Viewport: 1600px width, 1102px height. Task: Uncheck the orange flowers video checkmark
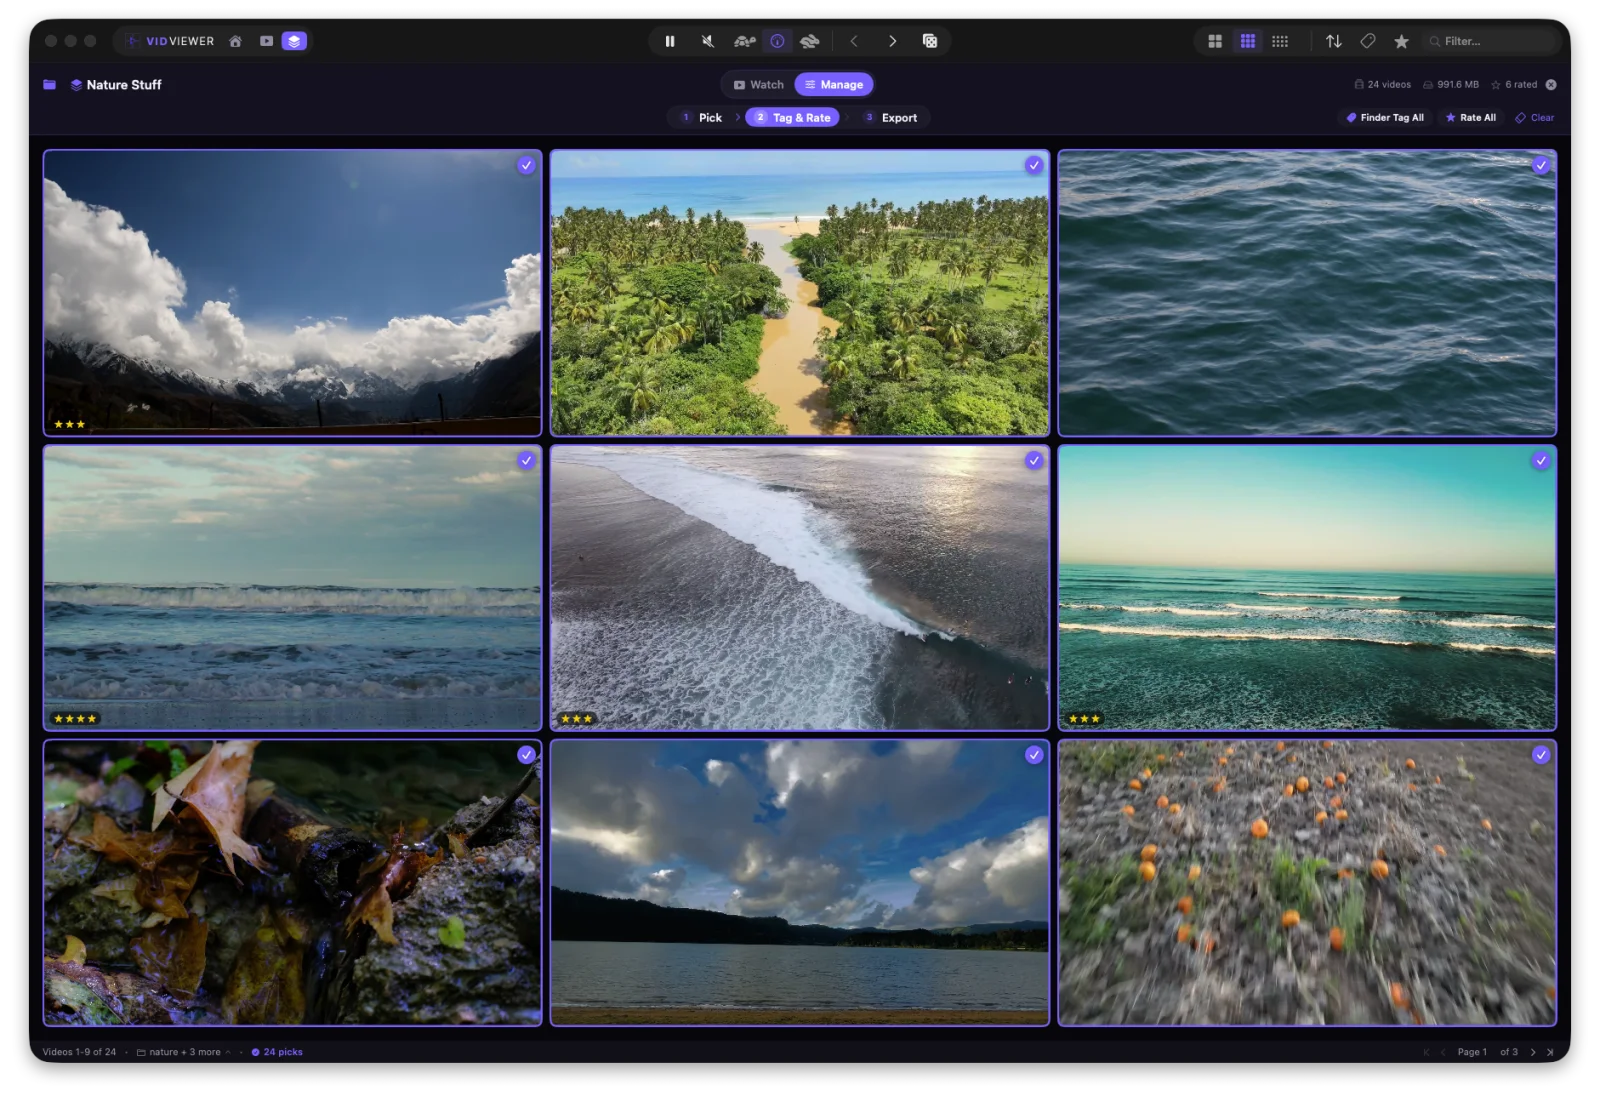coord(1541,755)
